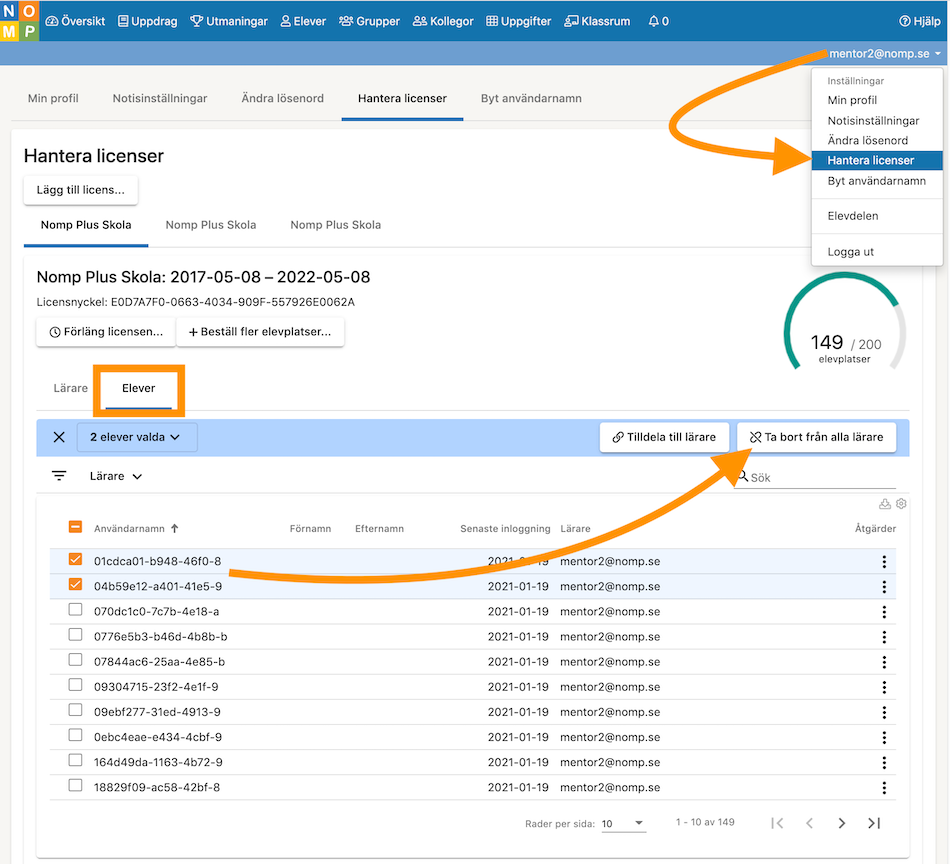Sort by Lärare column header
The height and width of the screenshot is (864, 950).
(x=575, y=528)
